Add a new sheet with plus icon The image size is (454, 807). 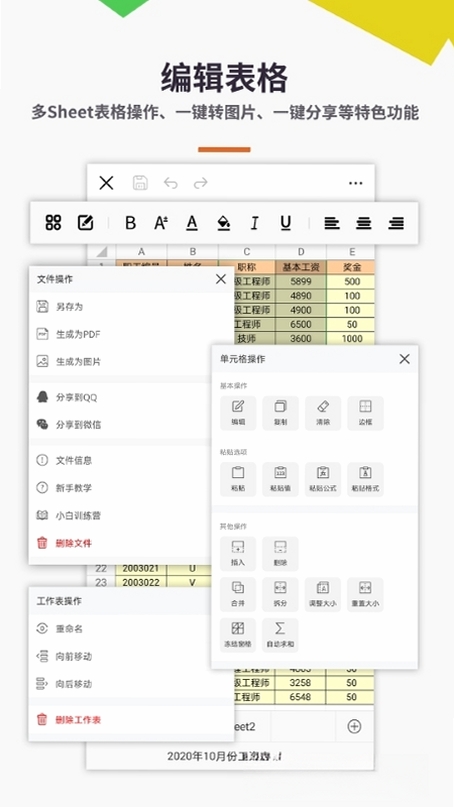point(354,726)
